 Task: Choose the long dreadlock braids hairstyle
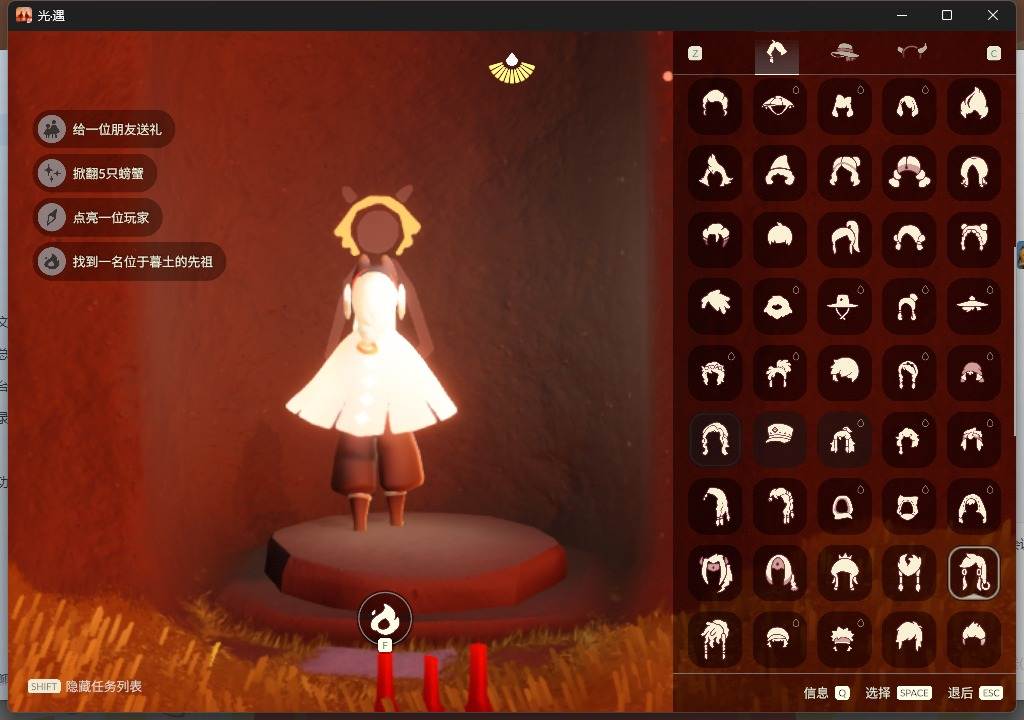click(714, 638)
